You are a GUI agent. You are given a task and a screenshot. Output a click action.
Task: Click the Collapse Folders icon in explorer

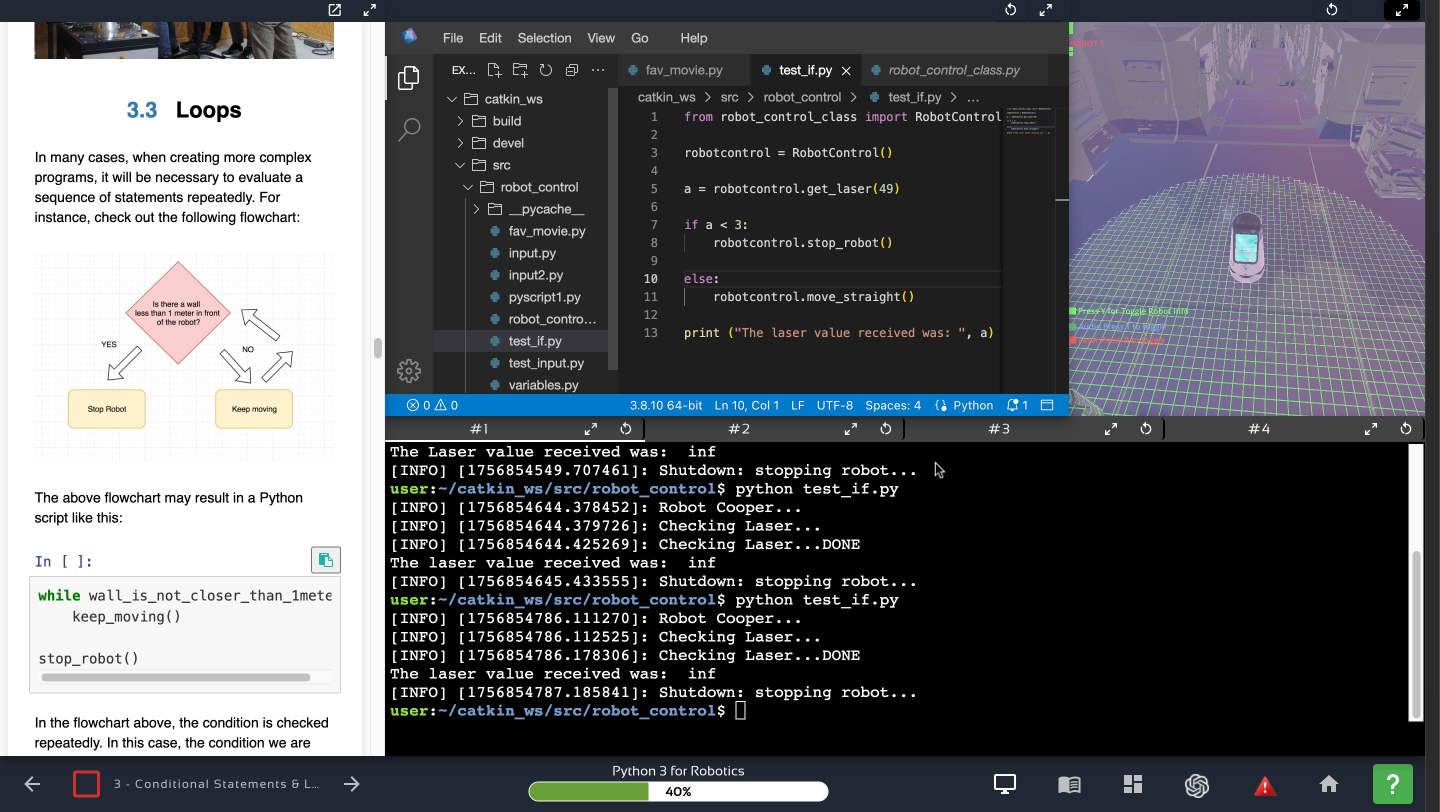click(x=571, y=70)
